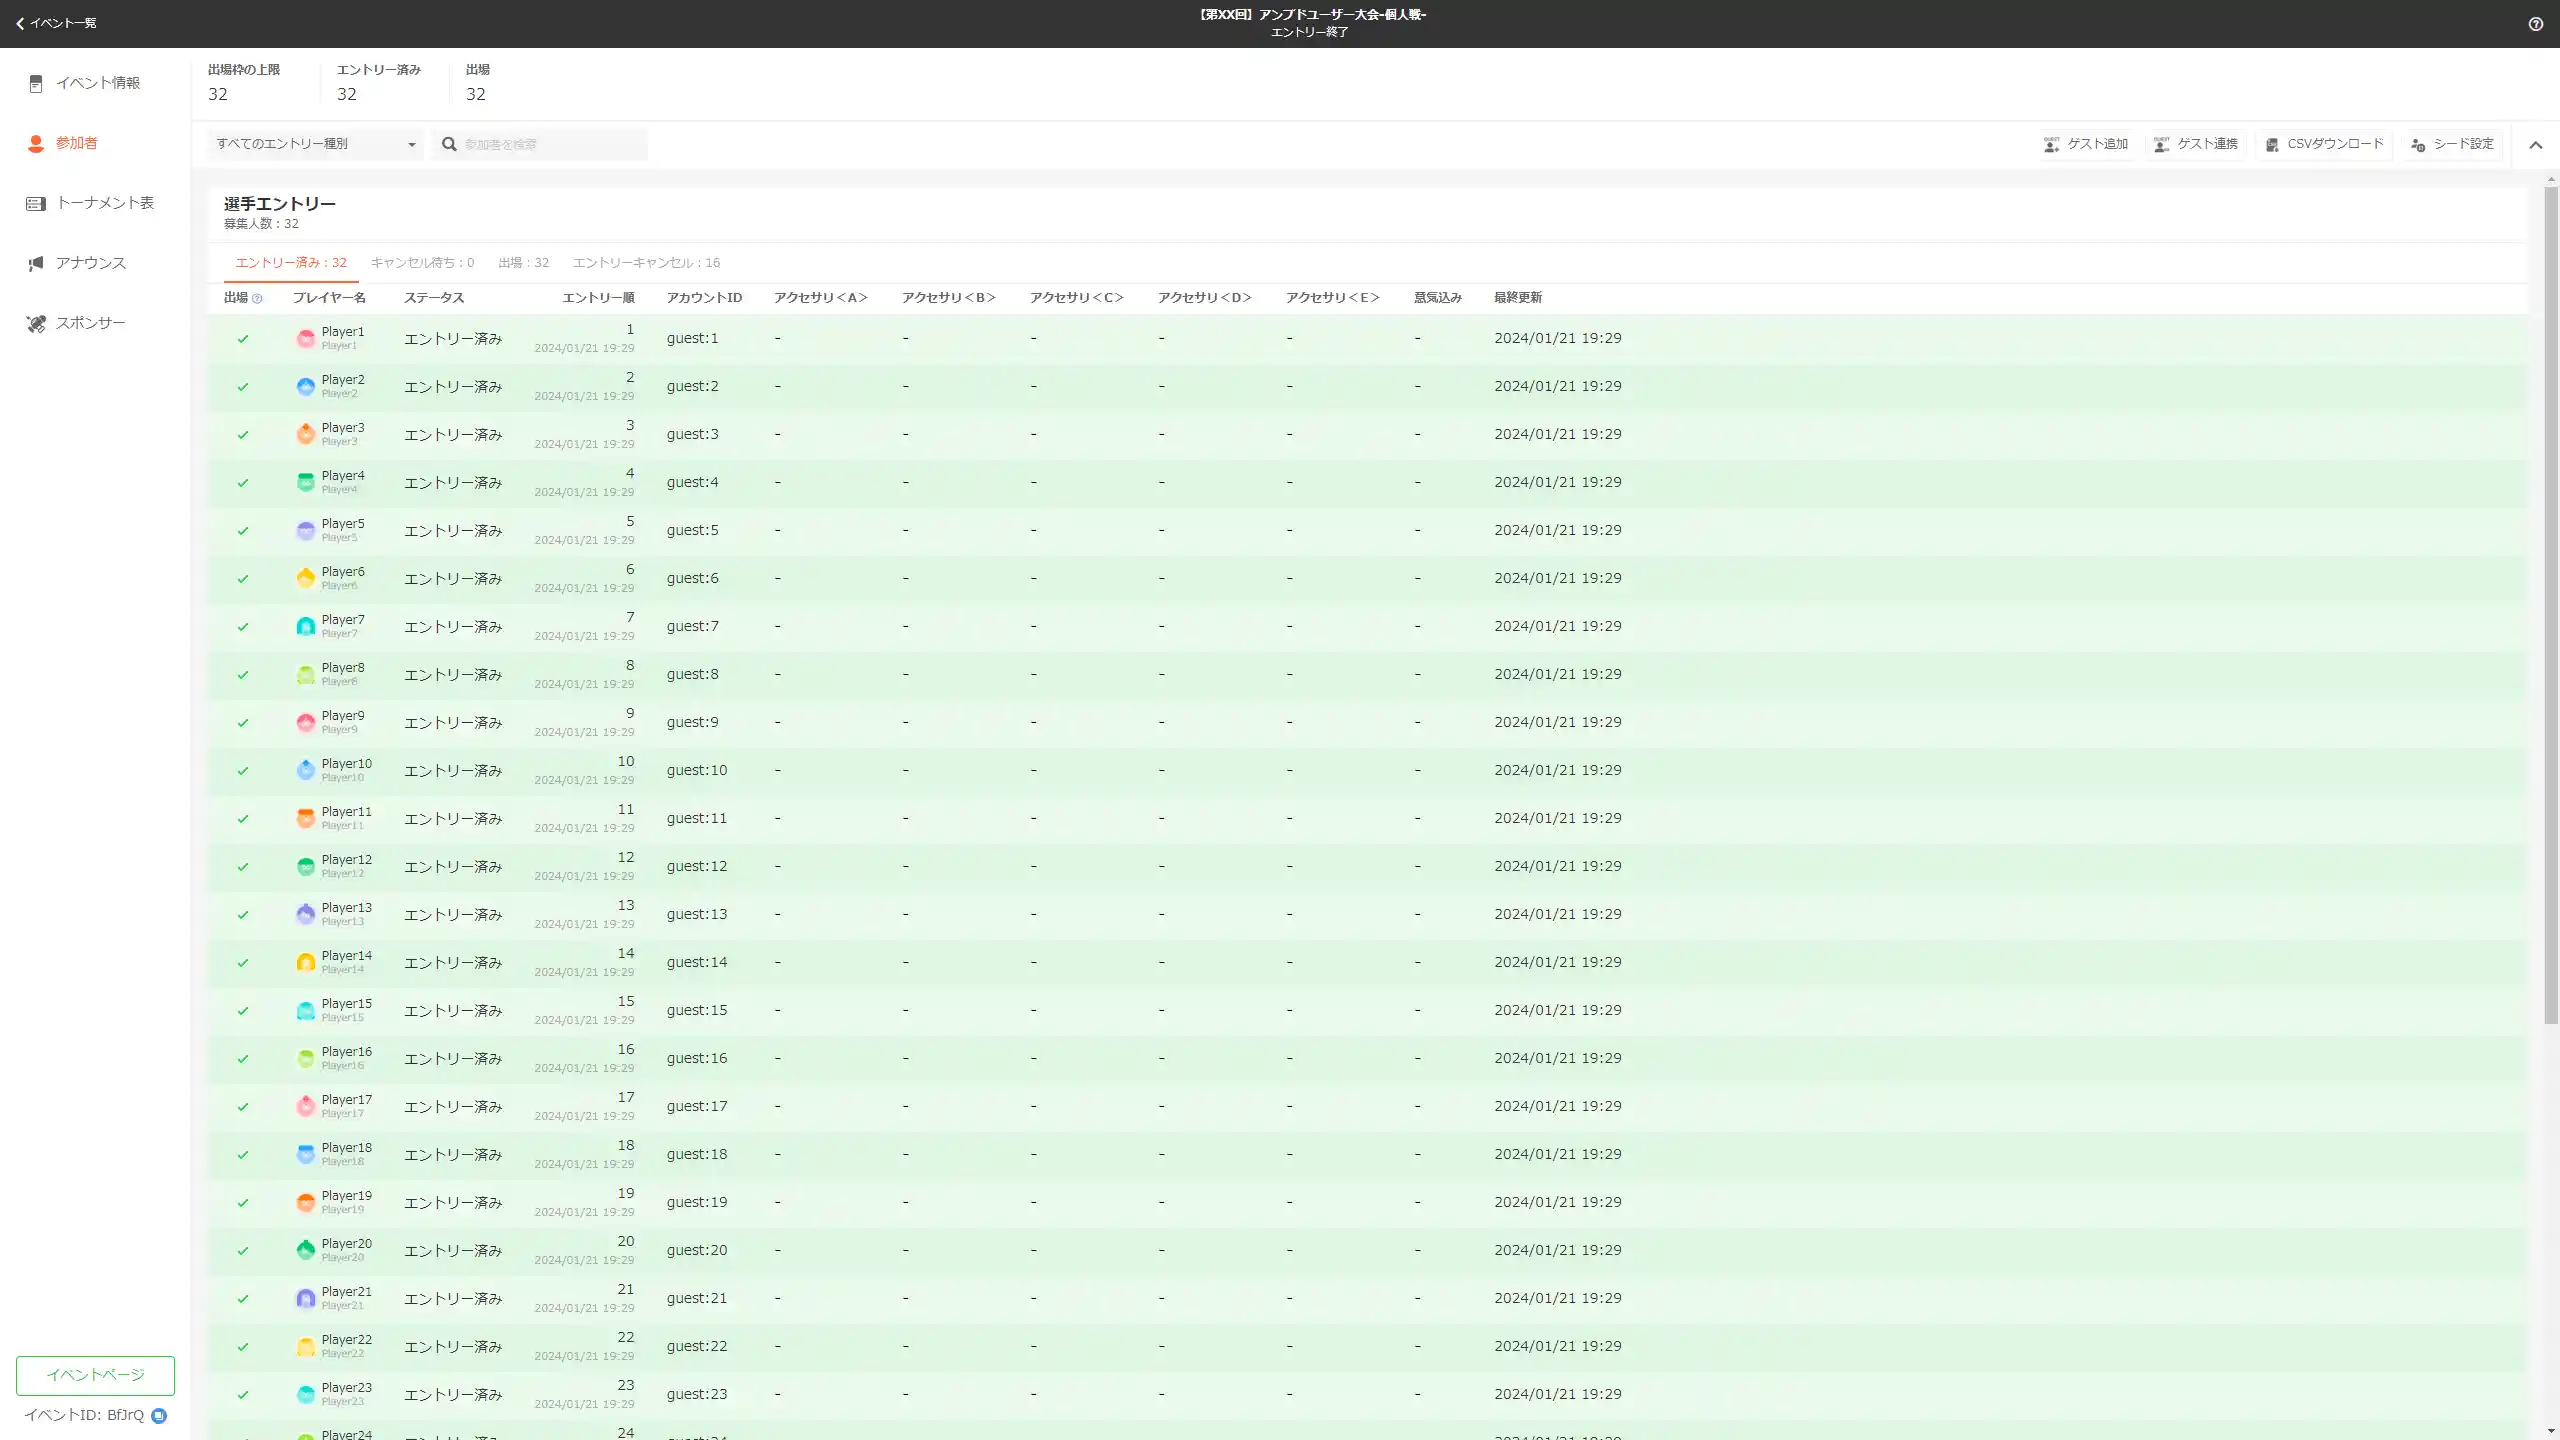
Task: Open the help icon in the top bar
Action: click(x=2535, y=24)
